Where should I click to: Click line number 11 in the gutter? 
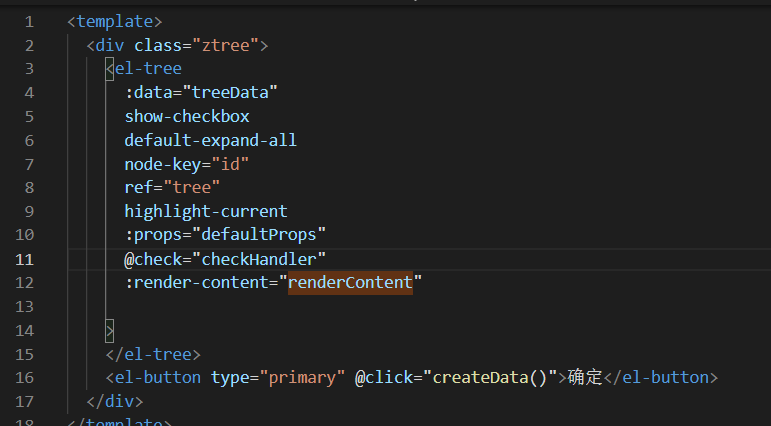click(x=24, y=260)
